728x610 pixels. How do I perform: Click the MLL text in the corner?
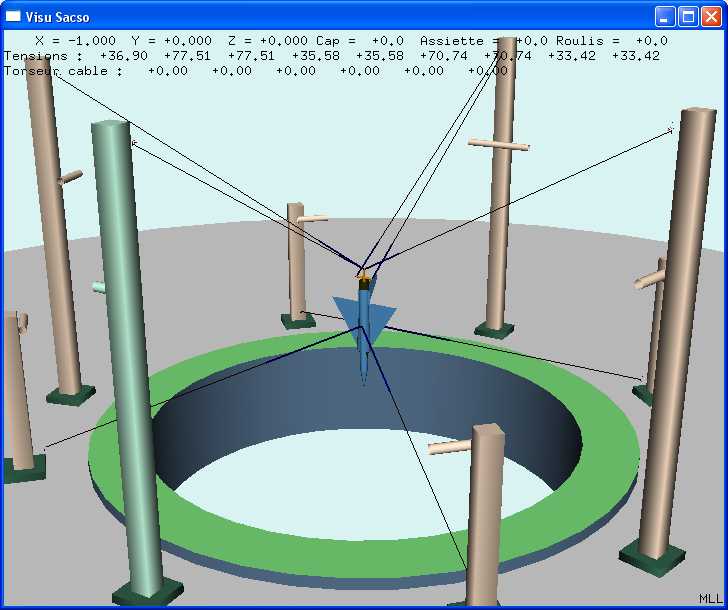[710, 598]
